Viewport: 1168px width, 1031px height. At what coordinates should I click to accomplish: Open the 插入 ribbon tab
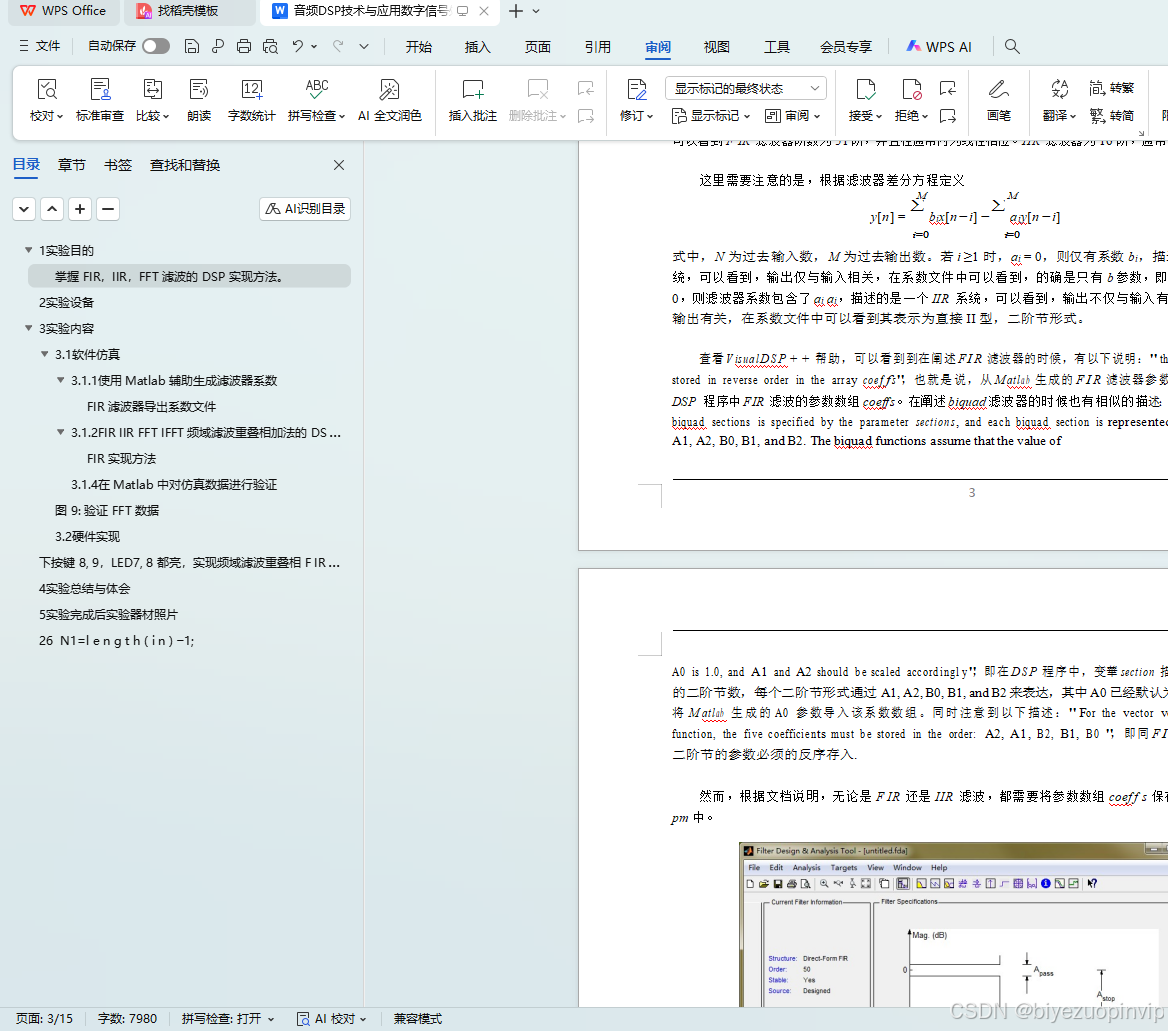point(477,46)
